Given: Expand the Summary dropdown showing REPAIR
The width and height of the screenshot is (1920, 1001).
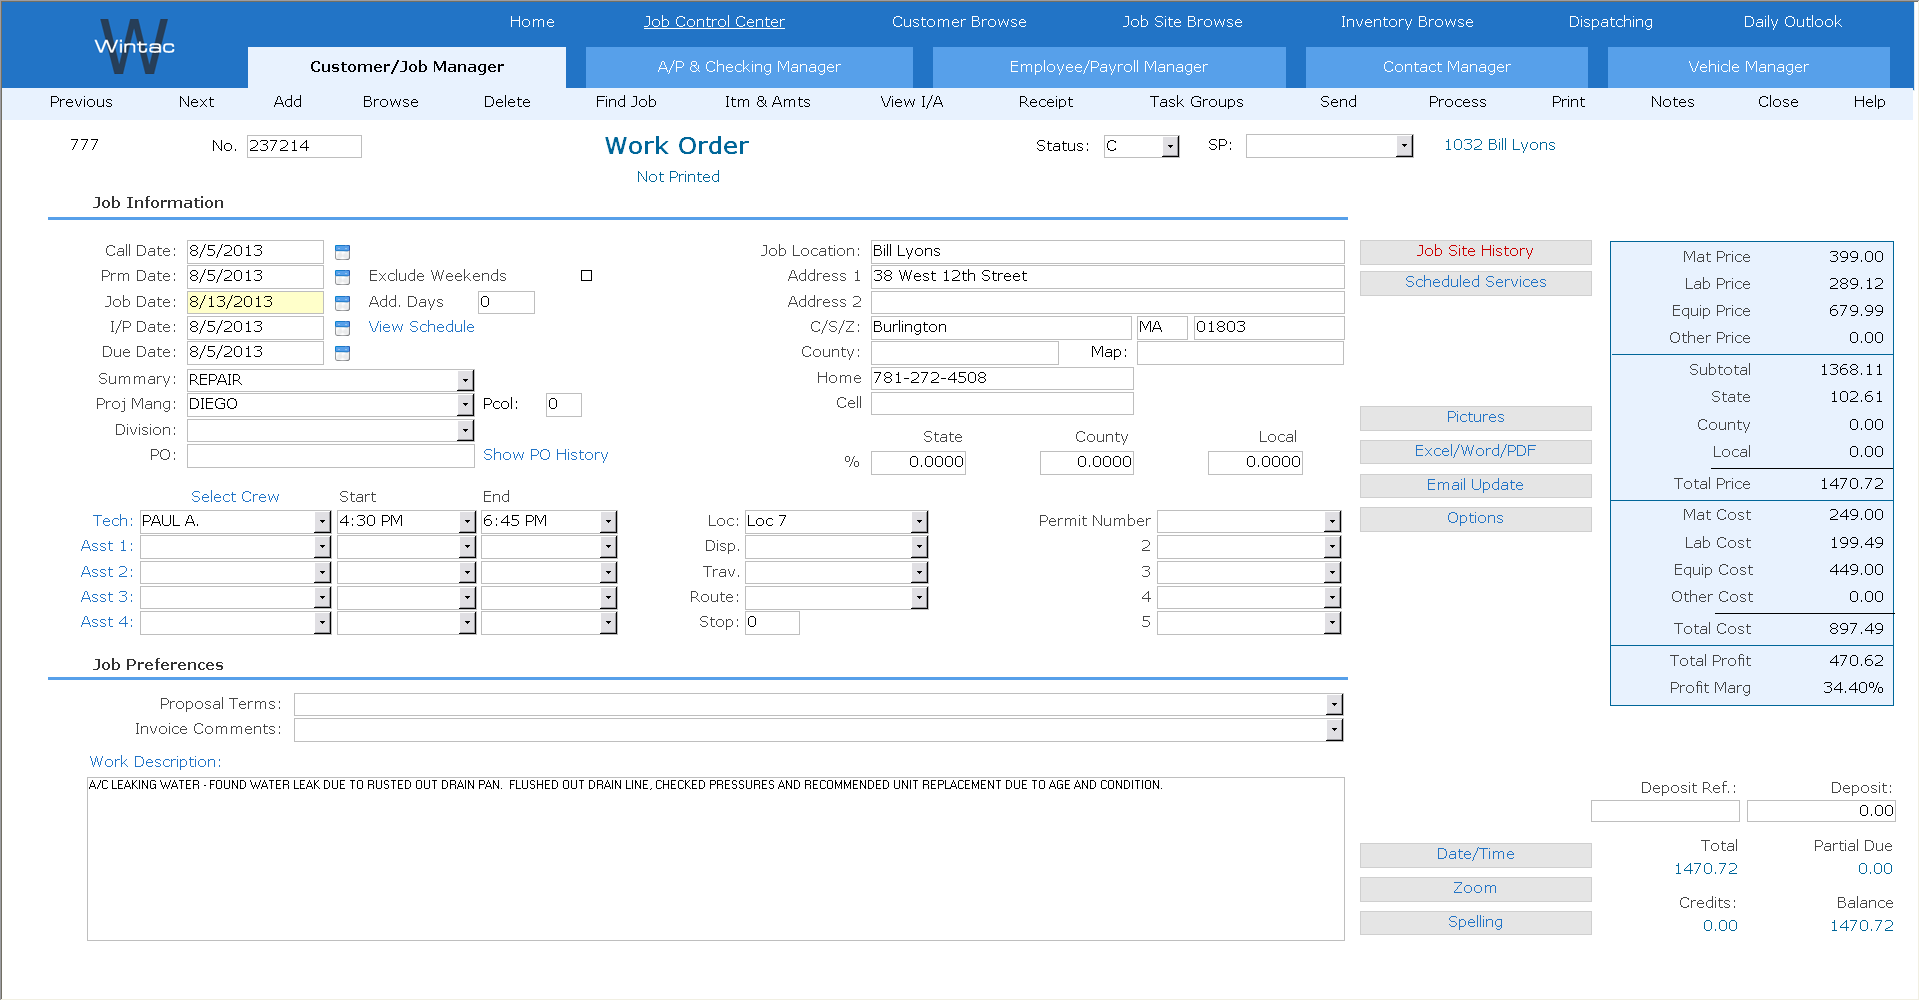Looking at the screenshot, I should pyautogui.click(x=465, y=380).
